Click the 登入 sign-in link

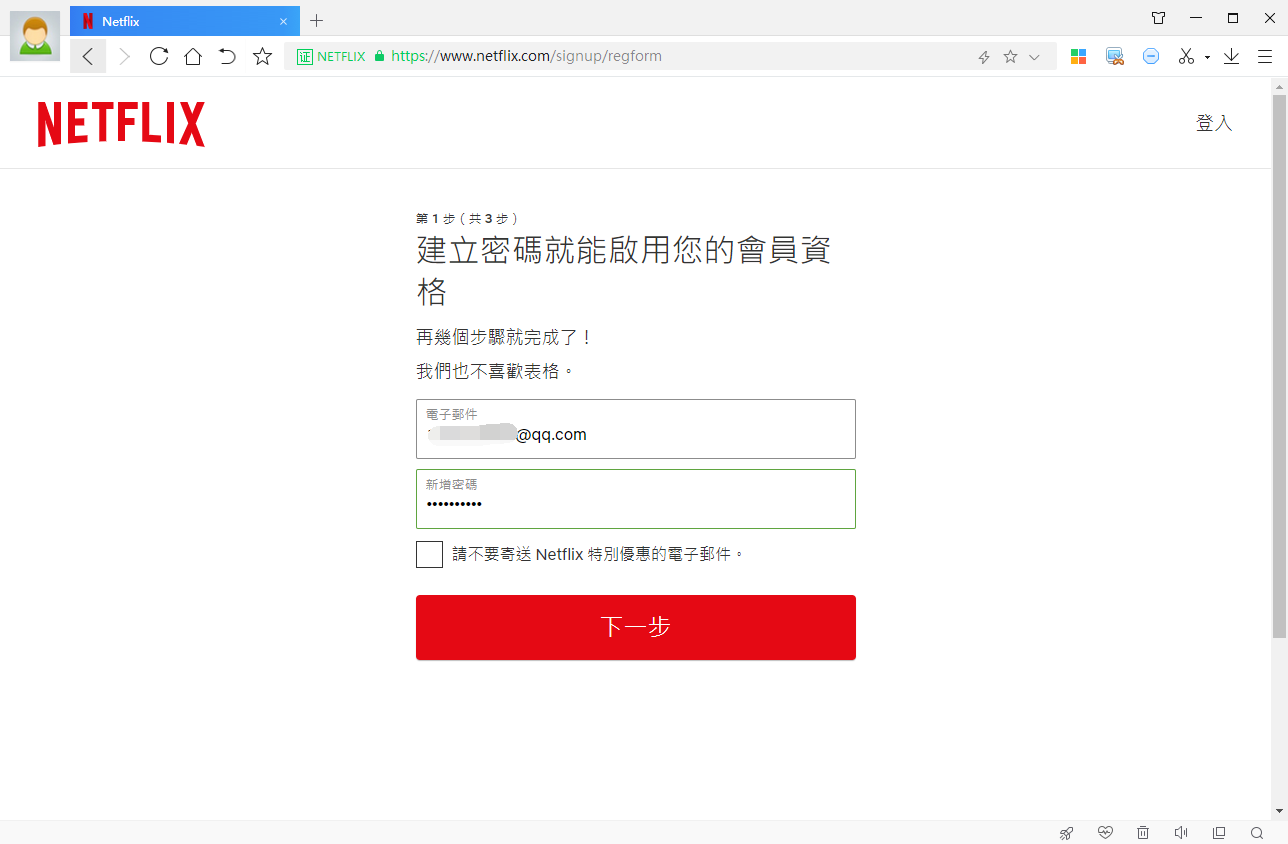[1214, 123]
